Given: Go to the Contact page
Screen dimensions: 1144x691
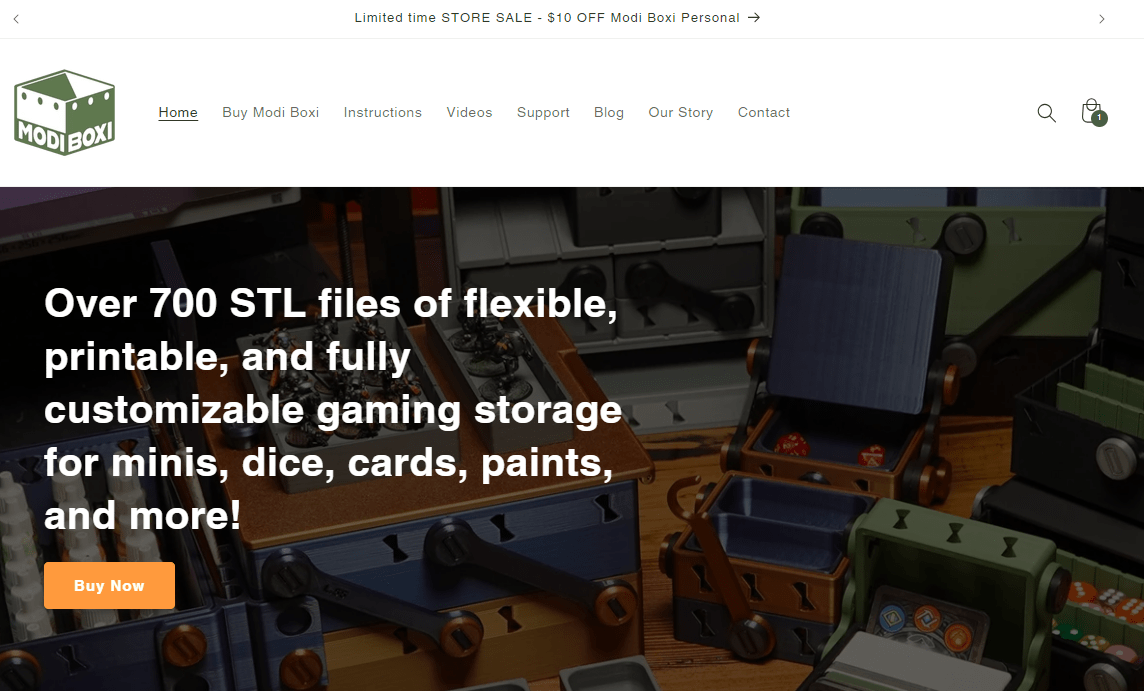Looking at the screenshot, I should coord(764,112).
